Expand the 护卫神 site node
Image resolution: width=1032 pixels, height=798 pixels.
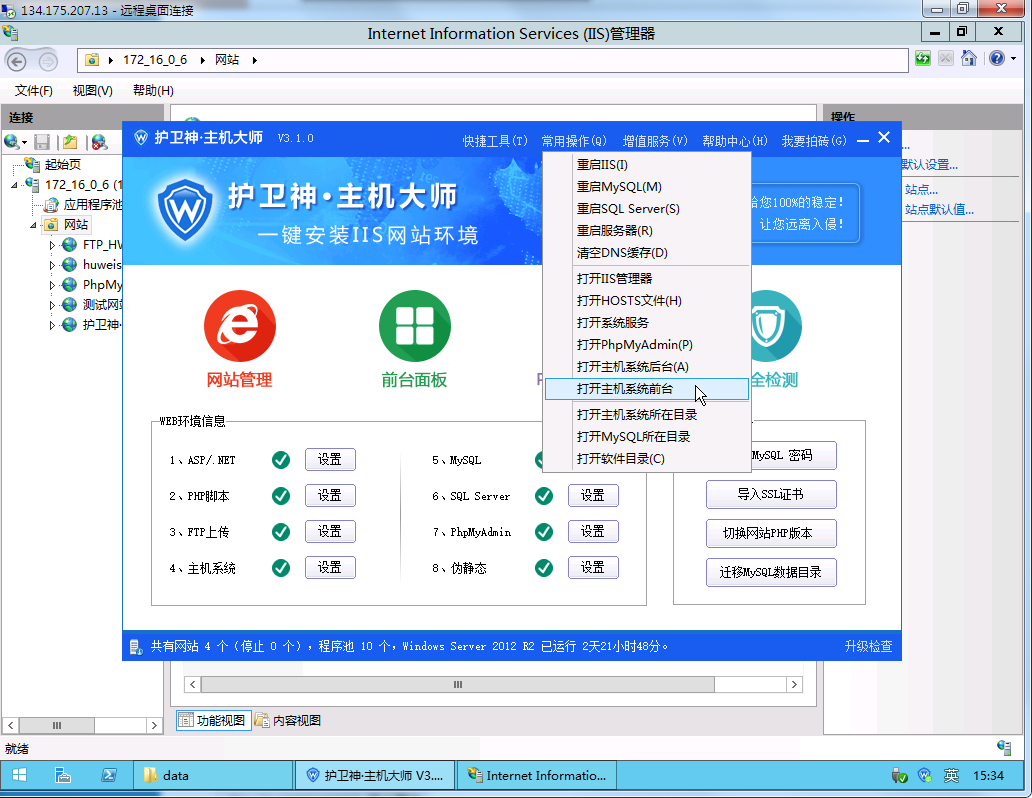tap(52, 325)
